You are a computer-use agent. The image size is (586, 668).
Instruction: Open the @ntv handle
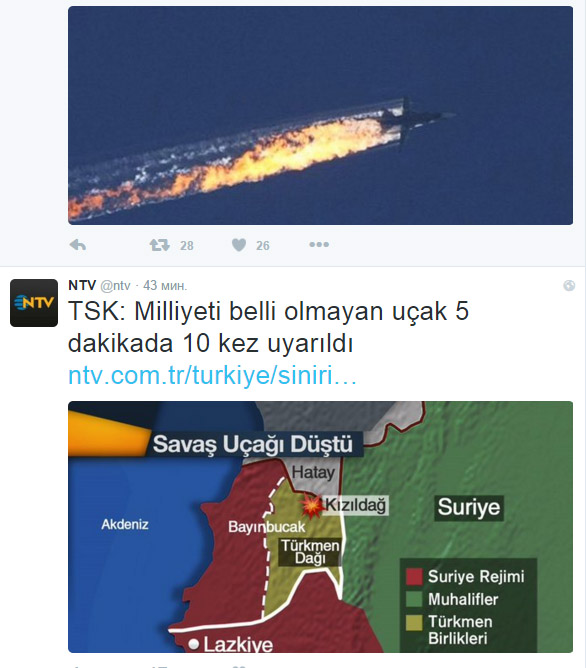(115, 285)
